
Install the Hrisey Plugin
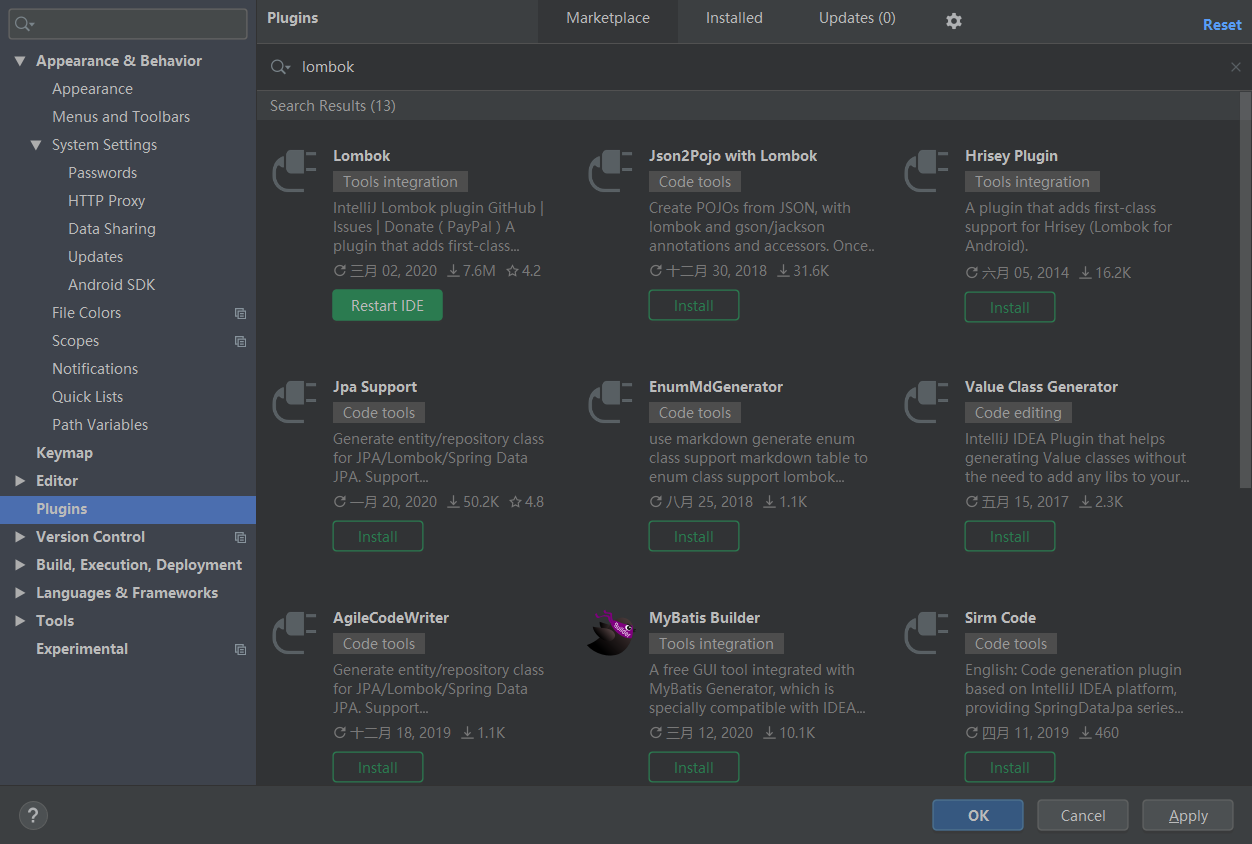click(x=1010, y=307)
